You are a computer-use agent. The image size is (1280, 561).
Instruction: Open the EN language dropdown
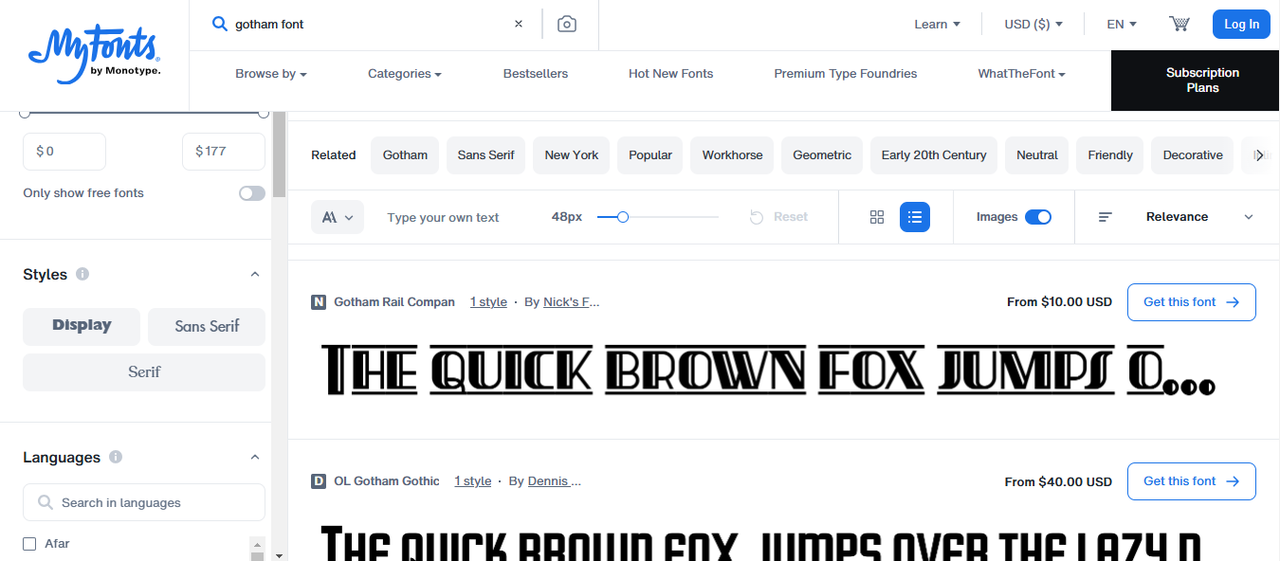[x=1122, y=24]
